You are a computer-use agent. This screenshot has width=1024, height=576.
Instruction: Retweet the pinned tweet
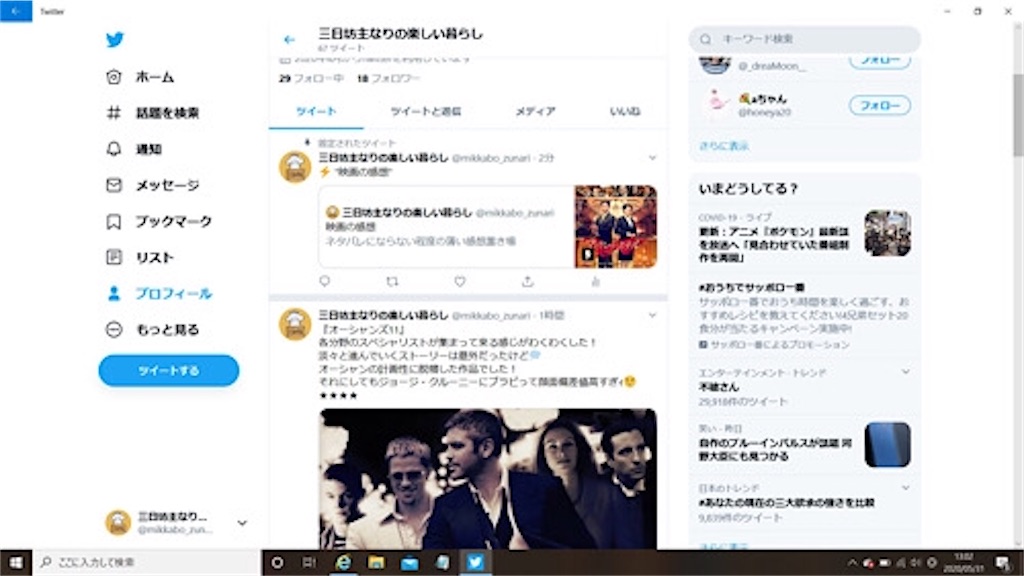[x=392, y=281]
